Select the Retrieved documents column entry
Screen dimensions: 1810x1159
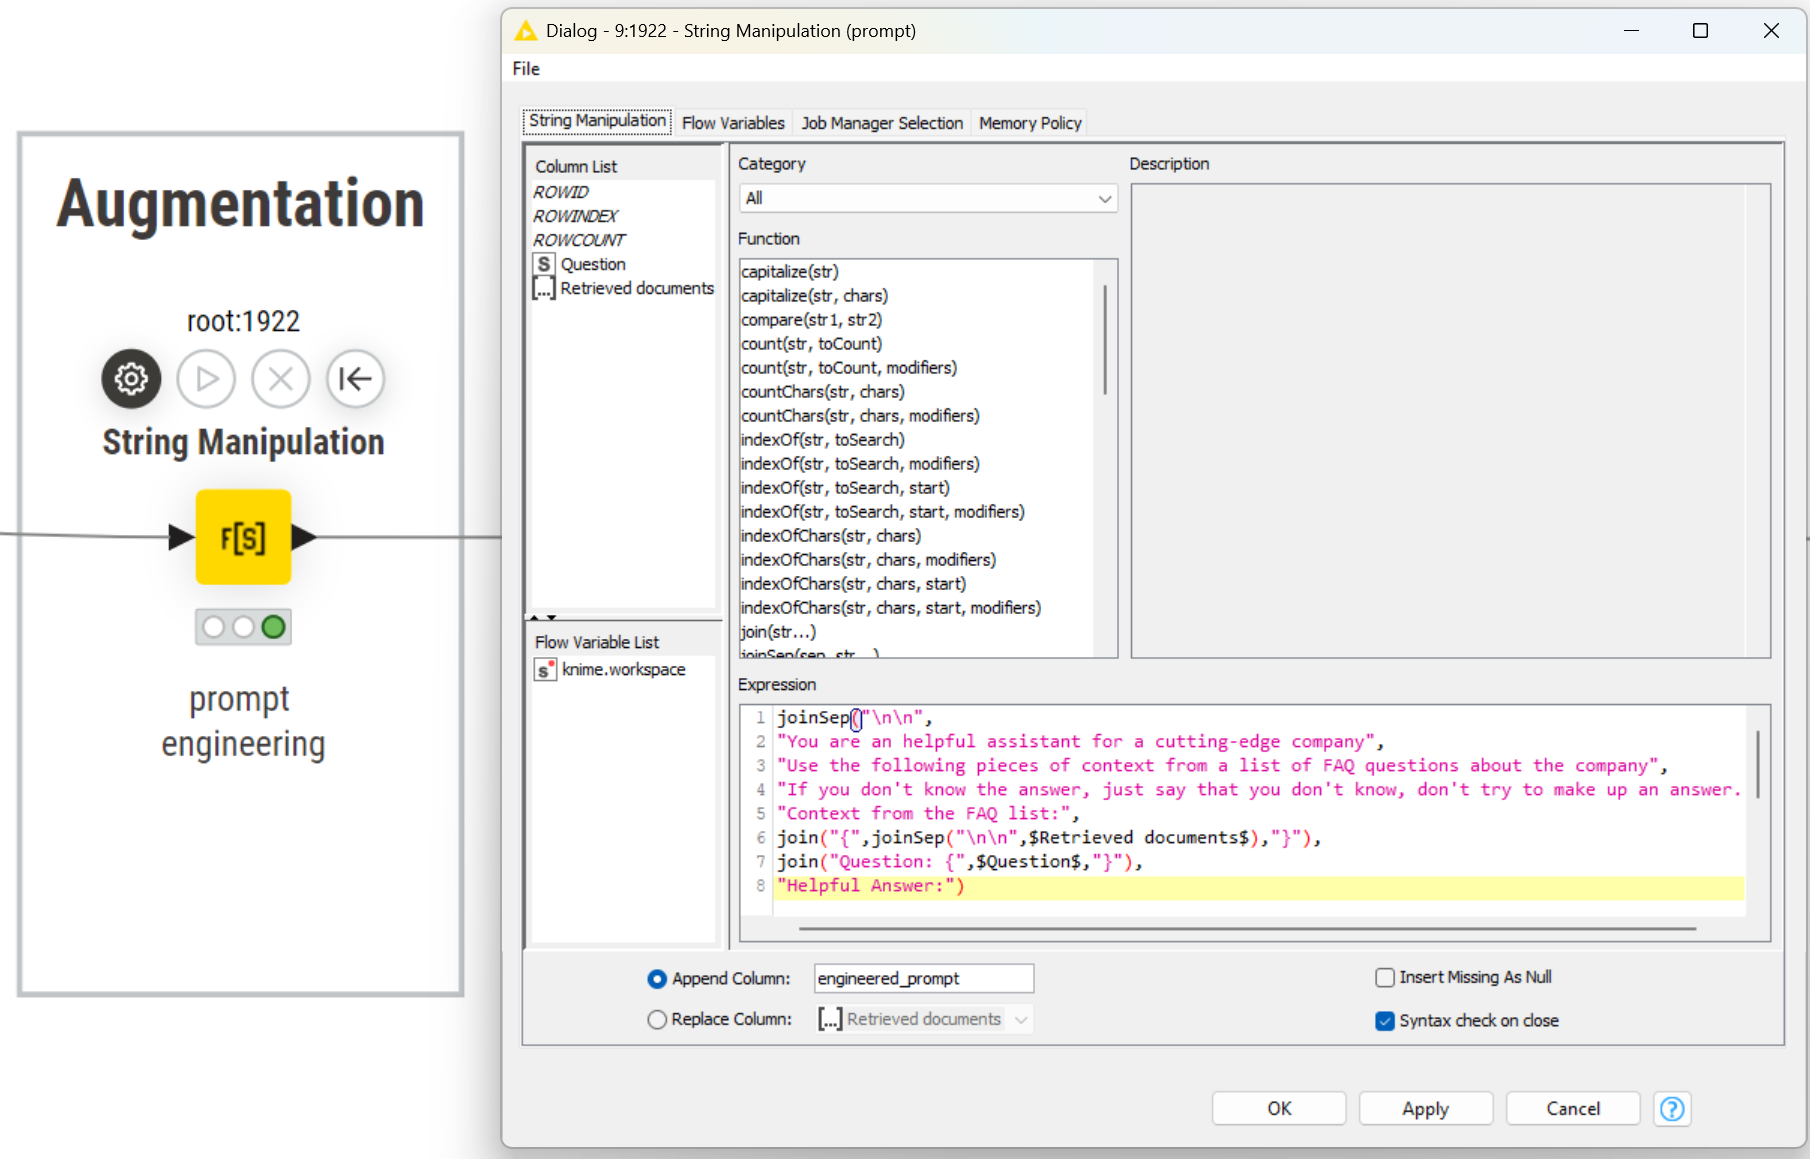(x=637, y=288)
